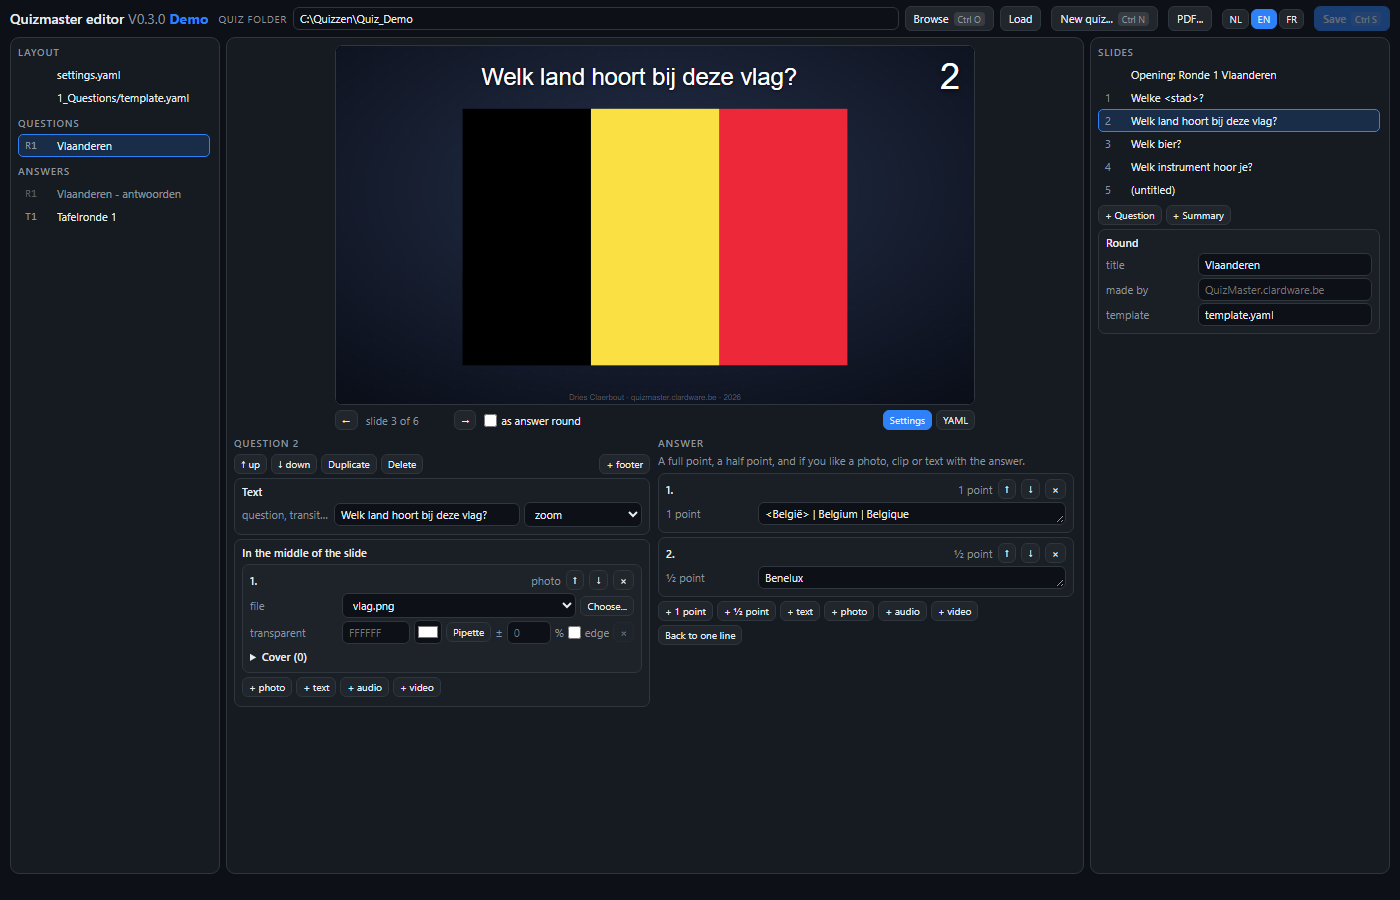1400x900 pixels.
Task: Open settings.yaml layout file
Action: pyautogui.click(x=114, y=75)
